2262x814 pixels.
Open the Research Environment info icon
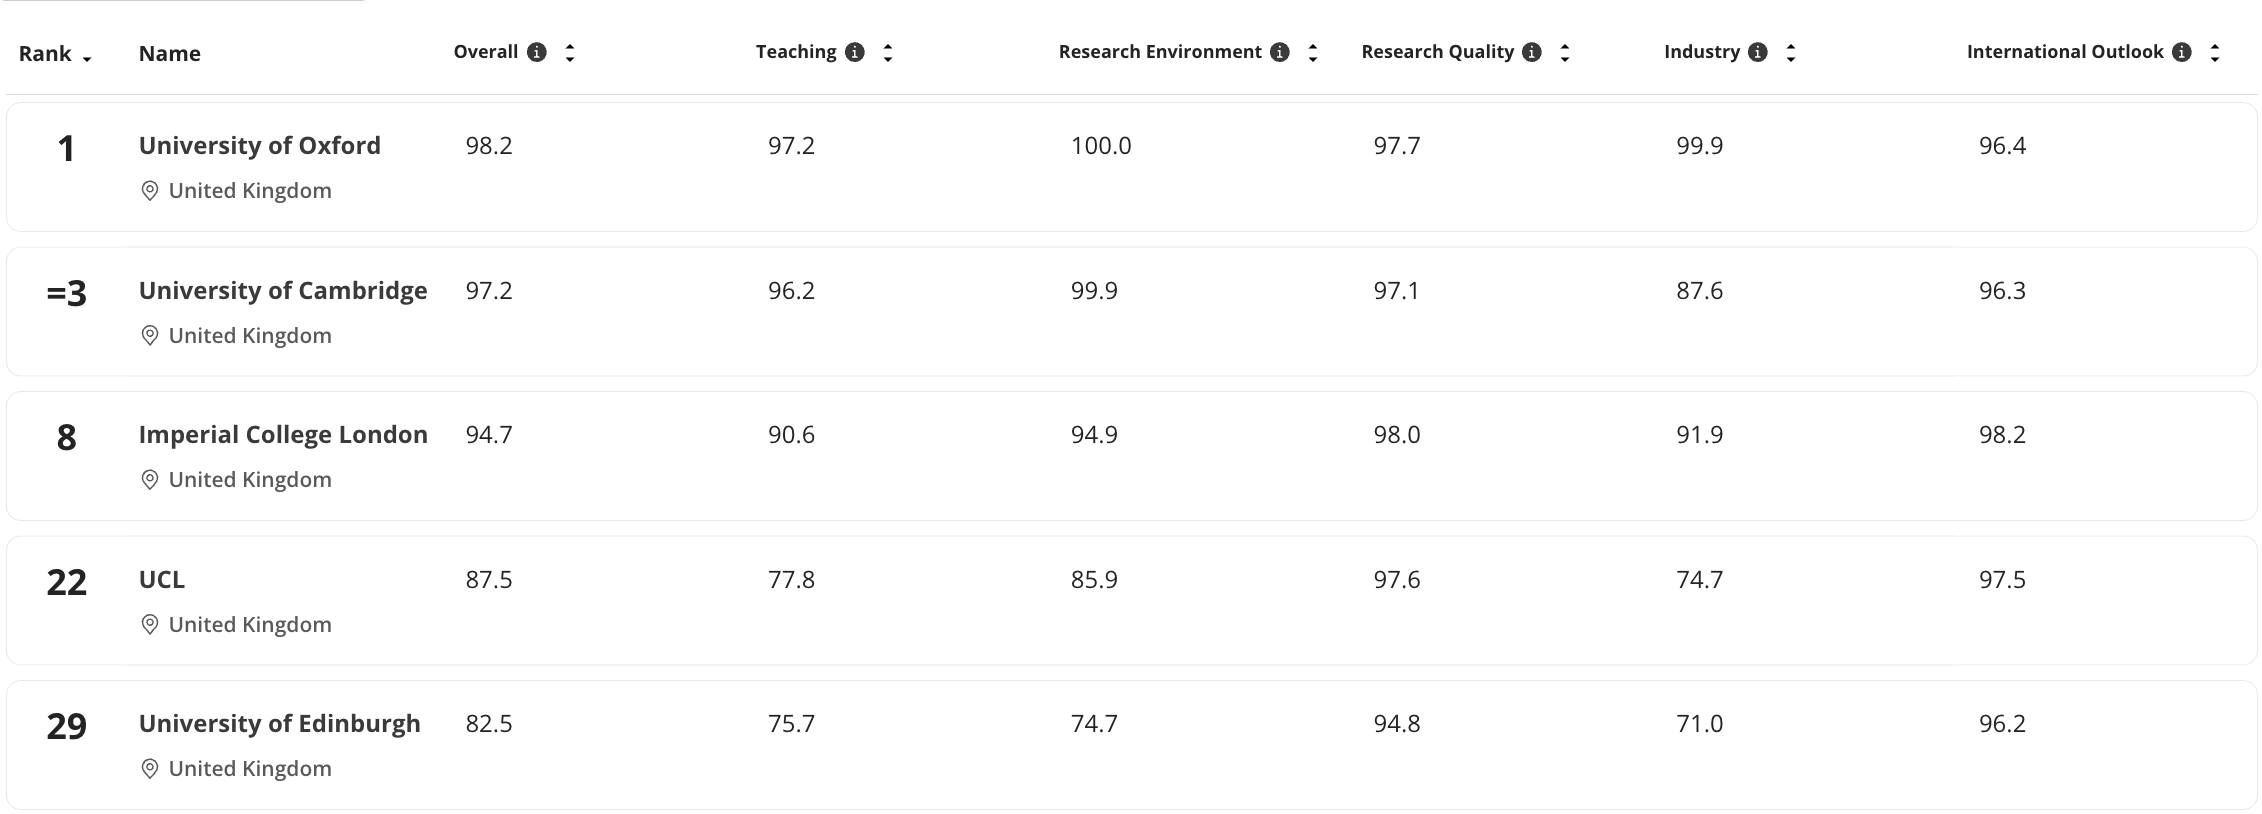pos(1279,52)
